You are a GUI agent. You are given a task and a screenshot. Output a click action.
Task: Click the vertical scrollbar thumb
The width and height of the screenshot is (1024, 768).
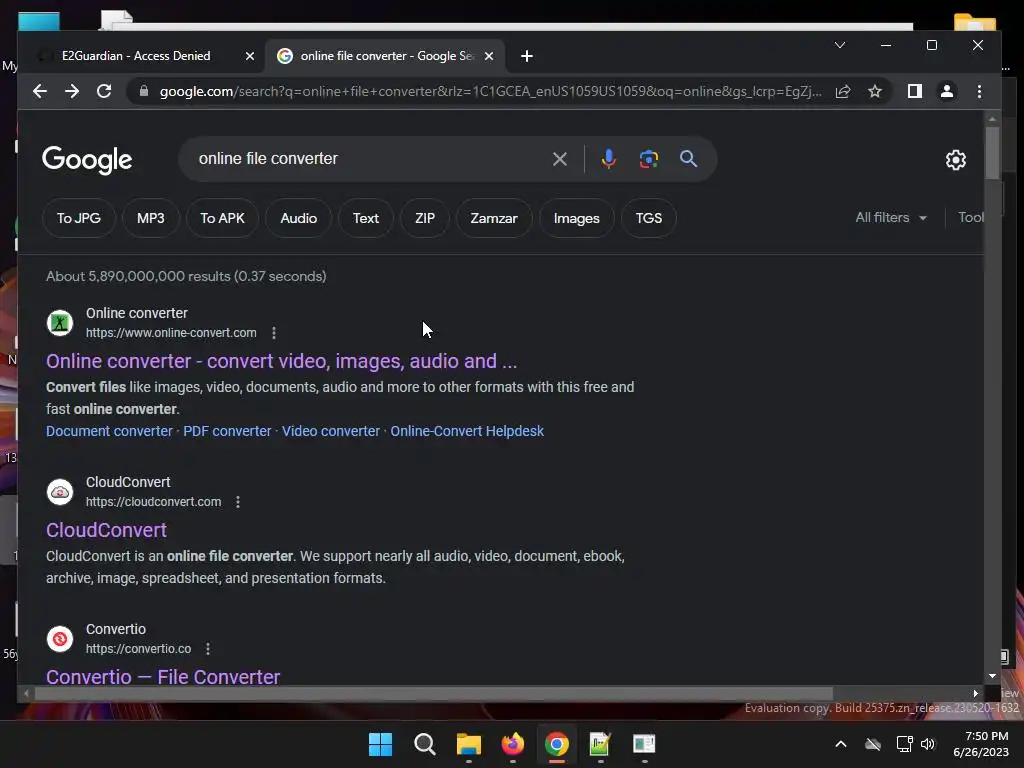point(992,153)
